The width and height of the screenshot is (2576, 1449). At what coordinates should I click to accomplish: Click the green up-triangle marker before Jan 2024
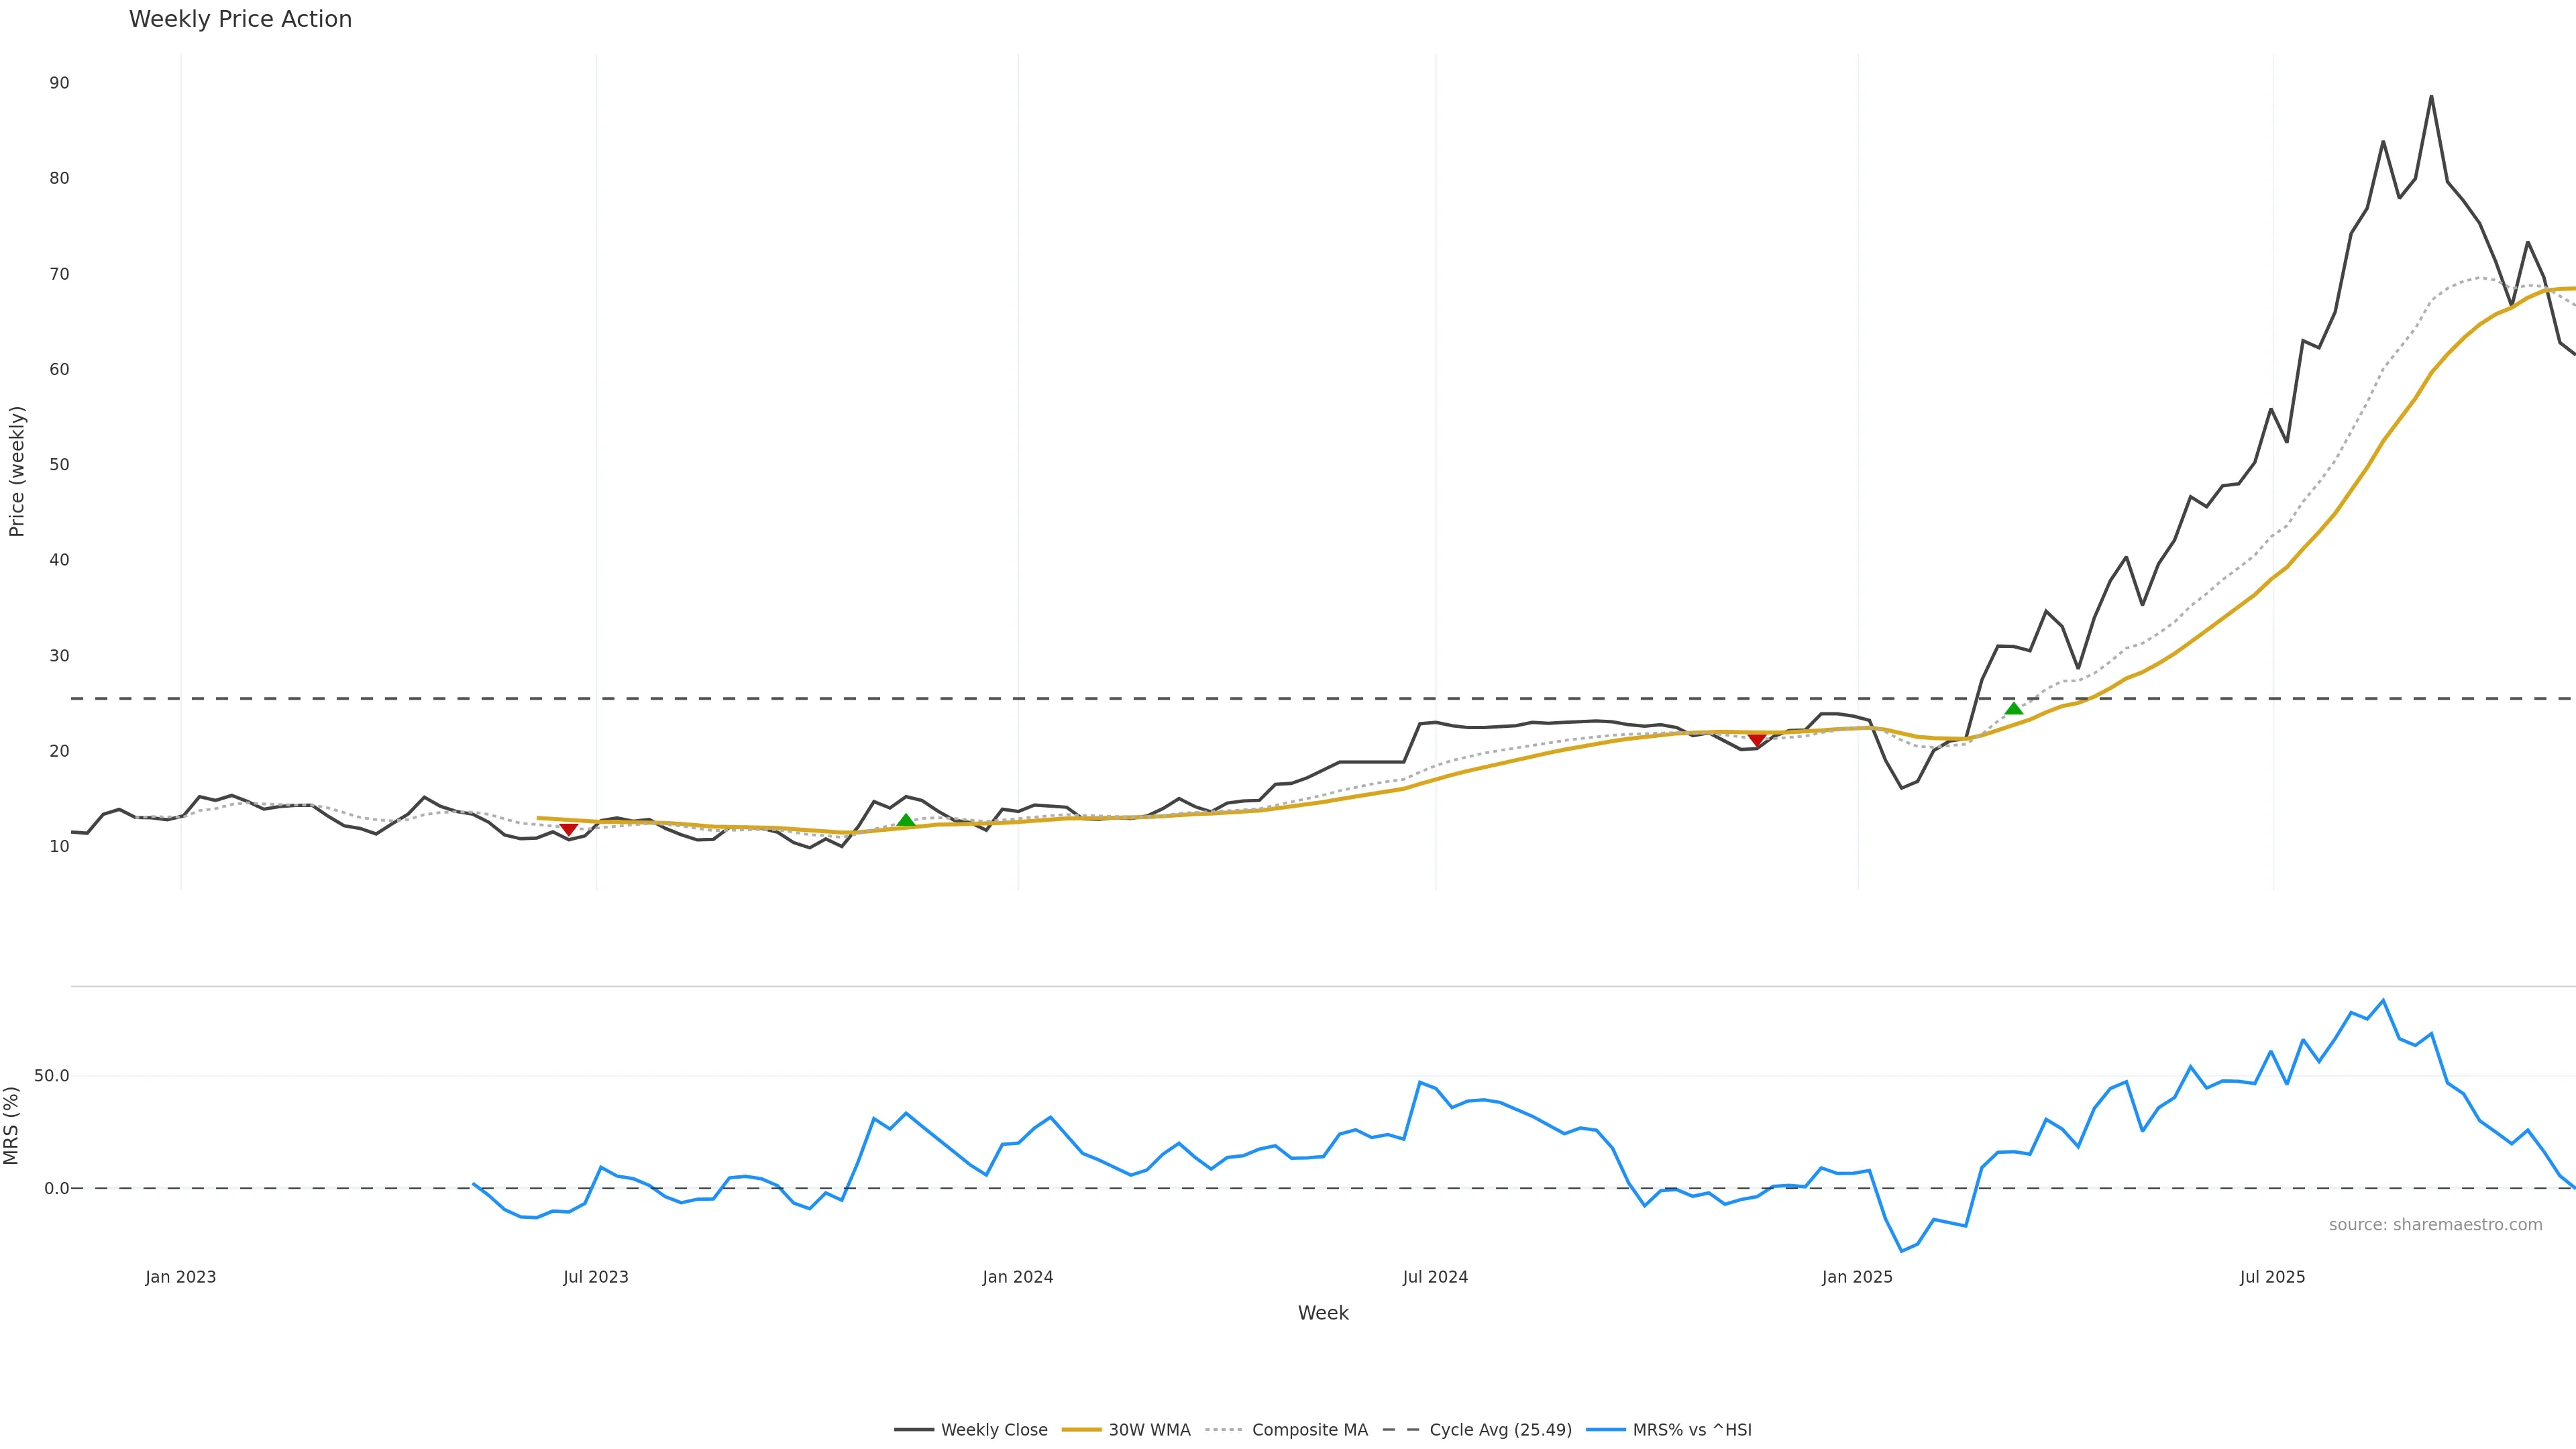(906, 821)
